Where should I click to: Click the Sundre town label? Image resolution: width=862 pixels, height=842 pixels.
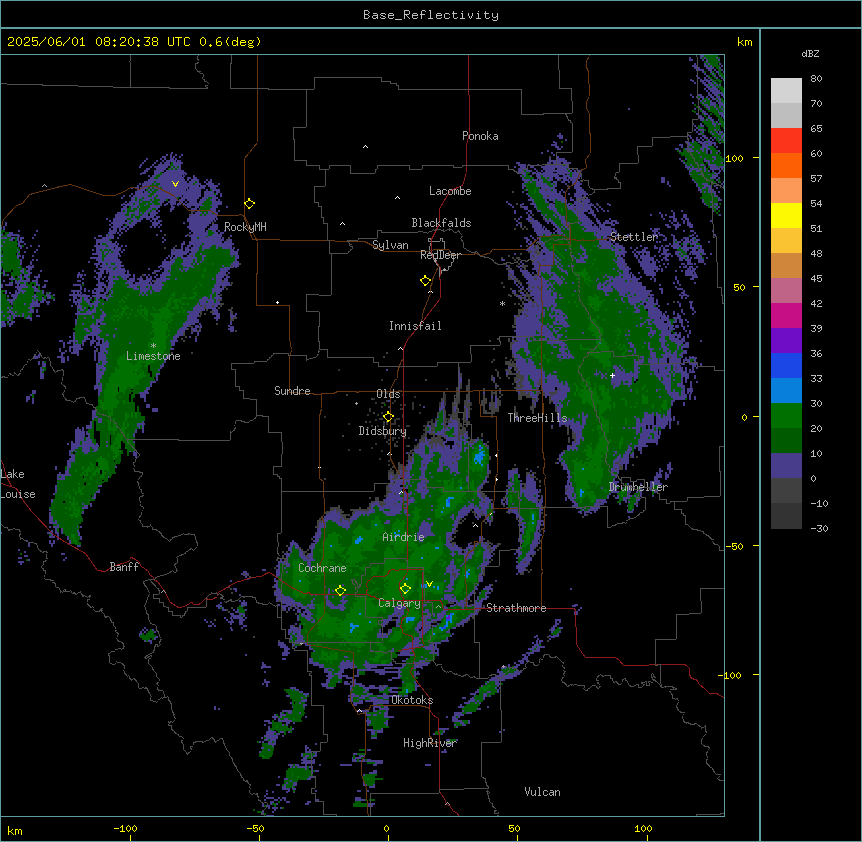tap(292, 391)
